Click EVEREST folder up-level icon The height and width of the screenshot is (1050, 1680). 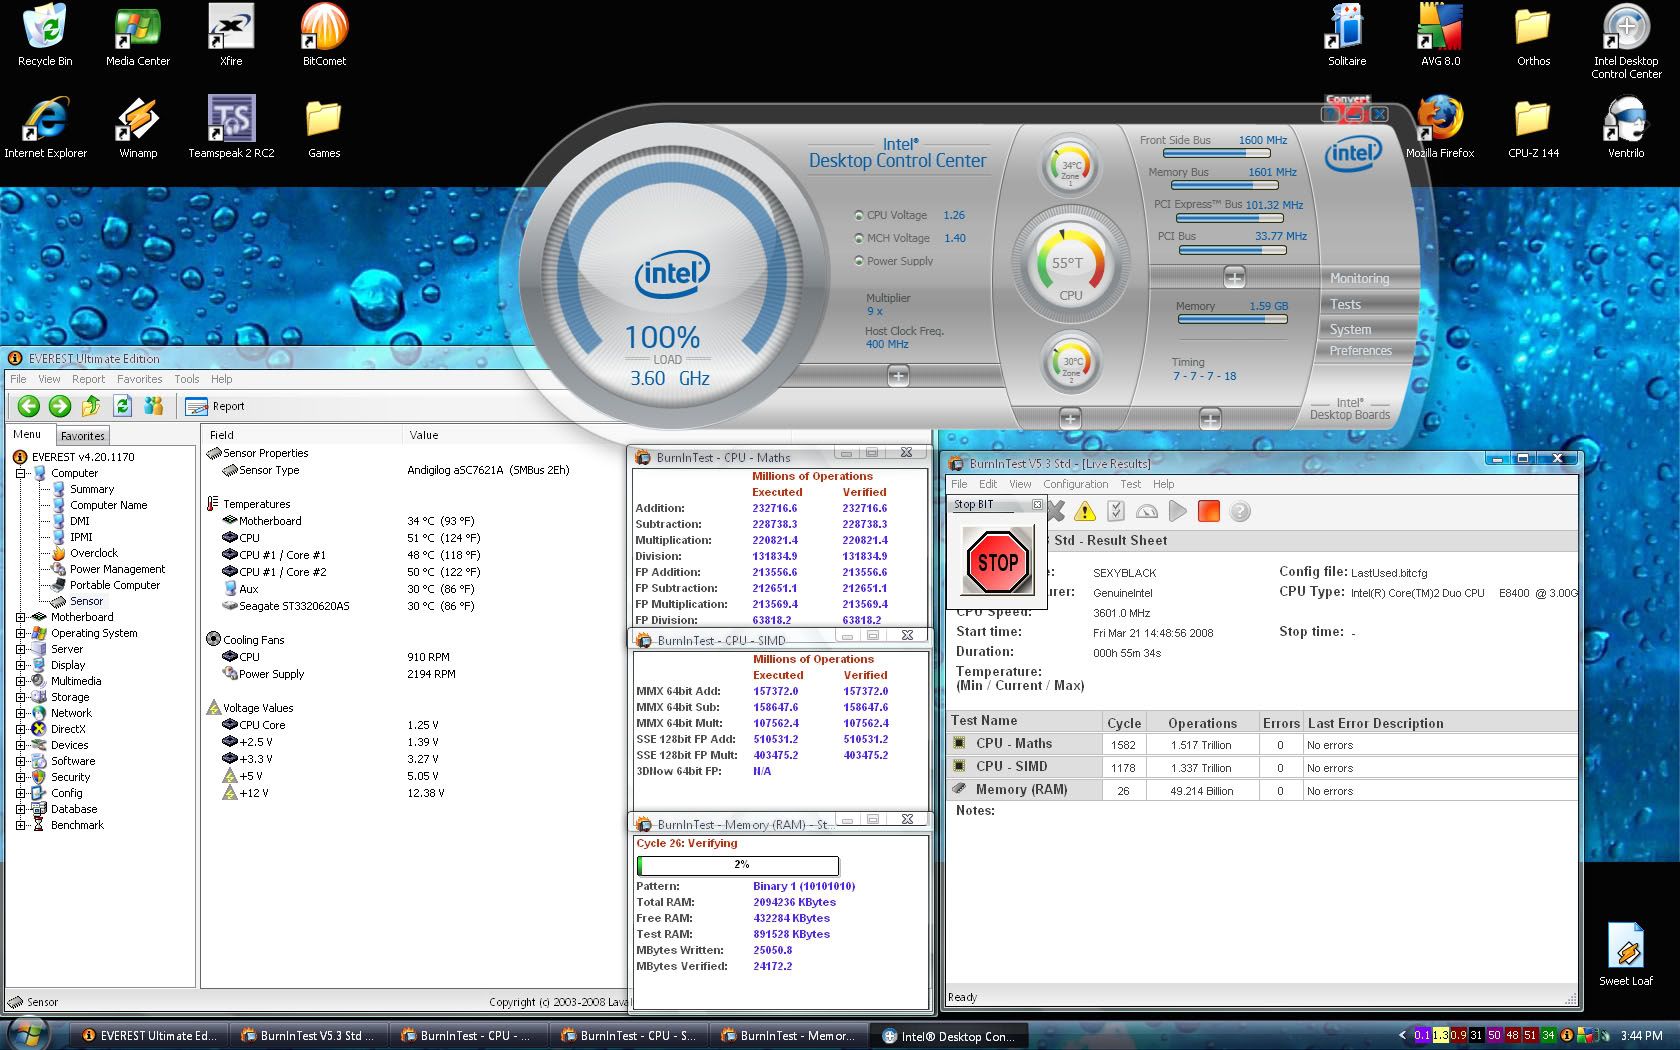pyautogui.click(x=91, y=406)
